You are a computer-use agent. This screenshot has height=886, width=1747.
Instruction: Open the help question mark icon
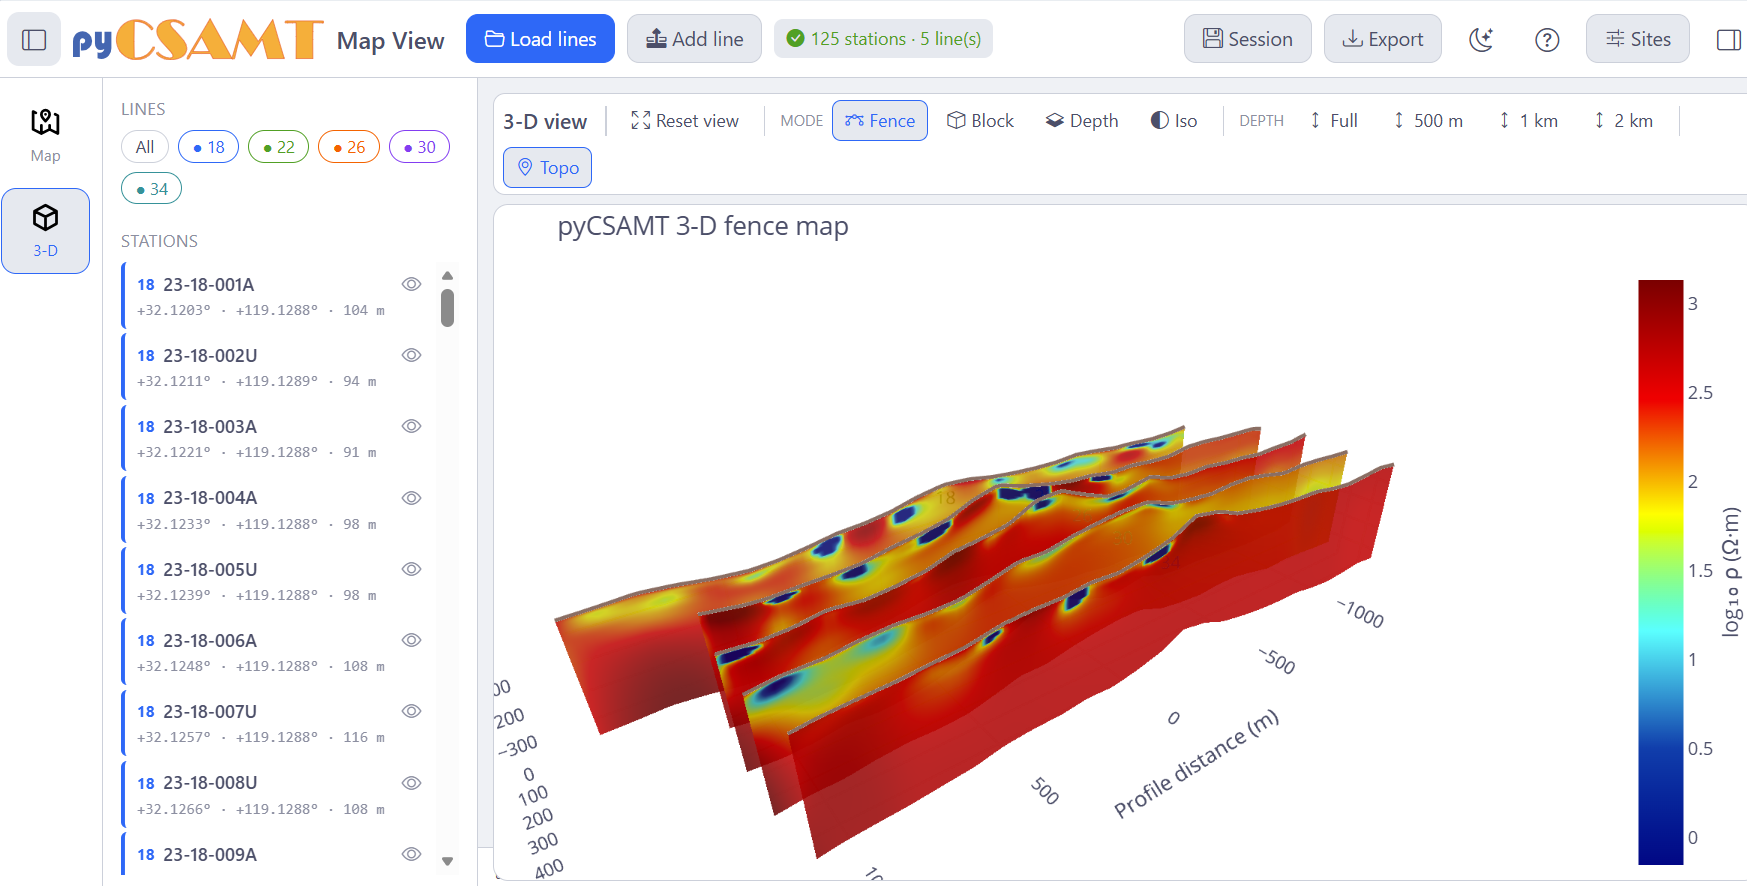pyautogui.click(x=1547, y=40)
